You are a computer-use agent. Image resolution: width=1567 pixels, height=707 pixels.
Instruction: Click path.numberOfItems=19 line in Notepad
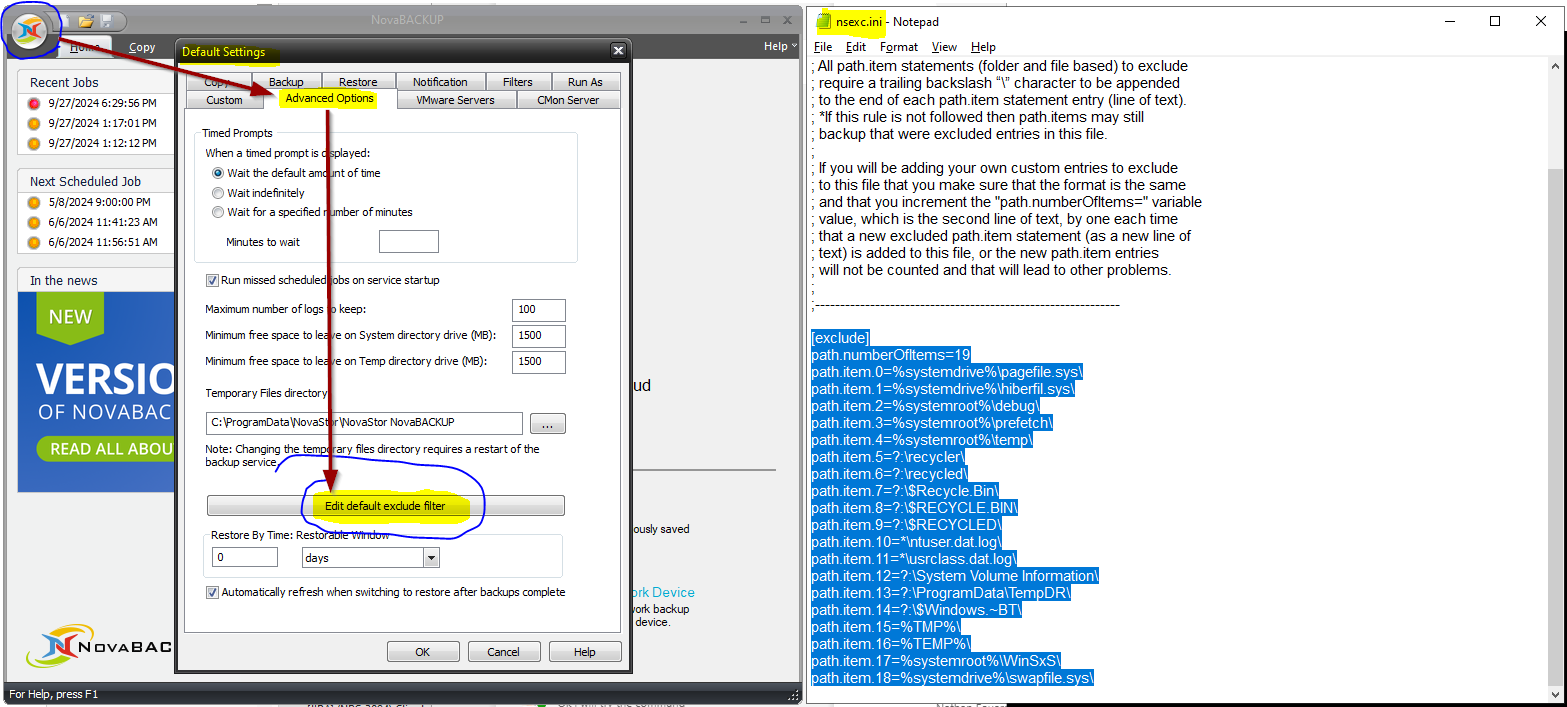(x=891, y=354)
